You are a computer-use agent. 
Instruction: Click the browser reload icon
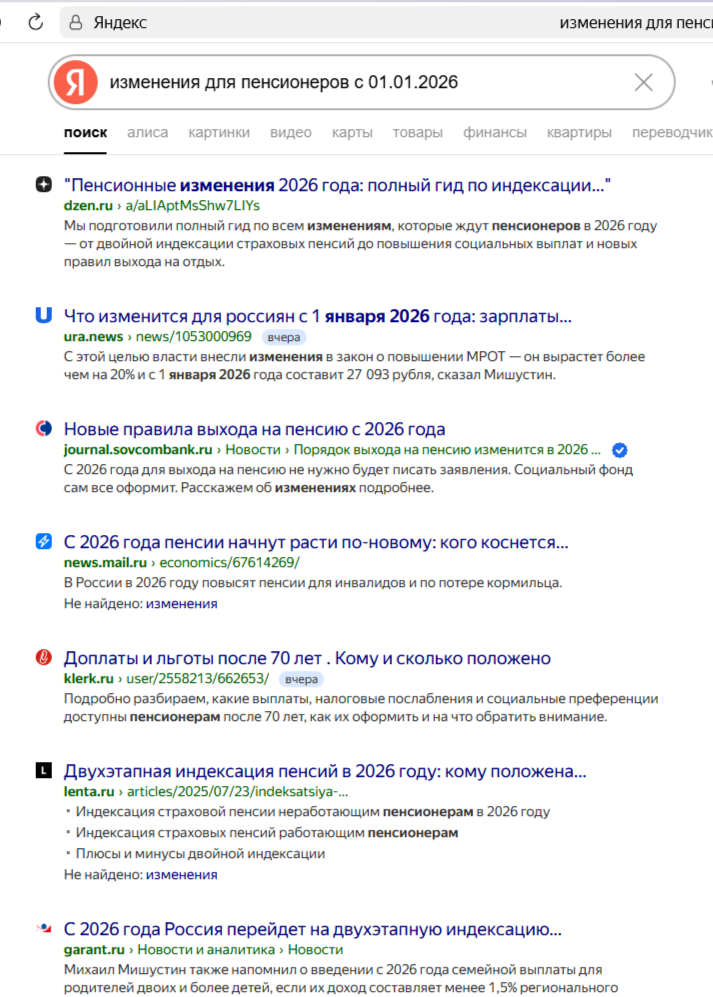pos(36,22)
